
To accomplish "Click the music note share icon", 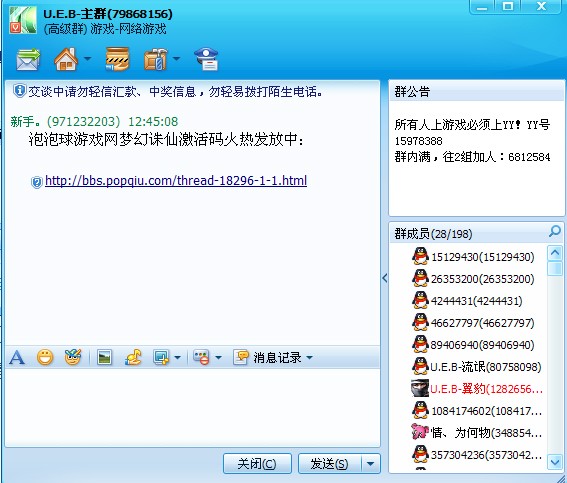I will (133, 357).
